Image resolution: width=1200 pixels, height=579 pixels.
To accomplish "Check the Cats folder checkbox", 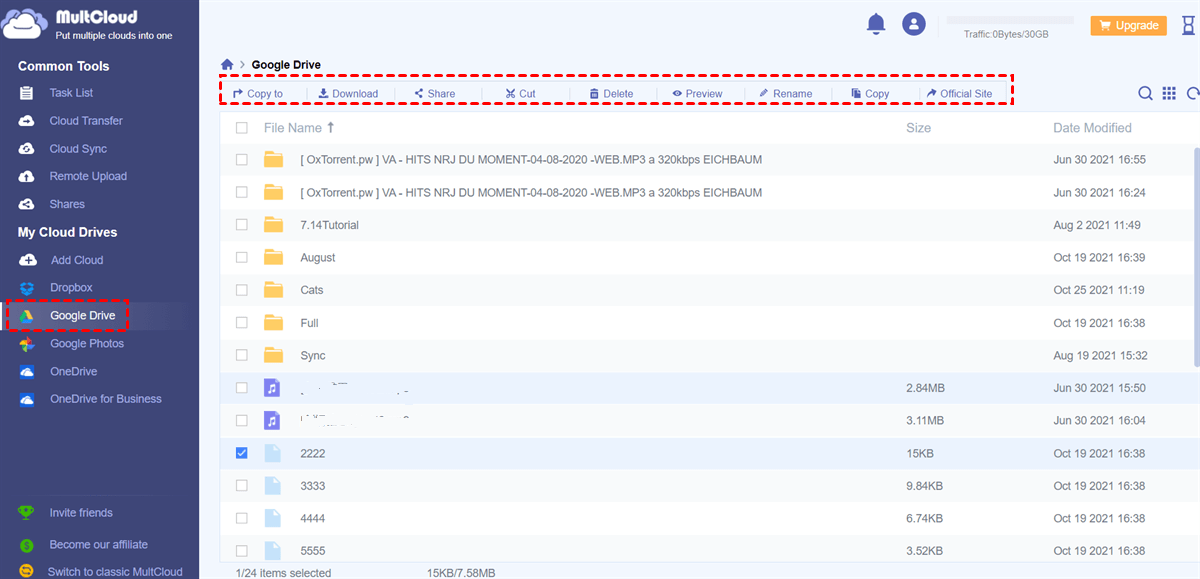I will (x=241, y=290).
